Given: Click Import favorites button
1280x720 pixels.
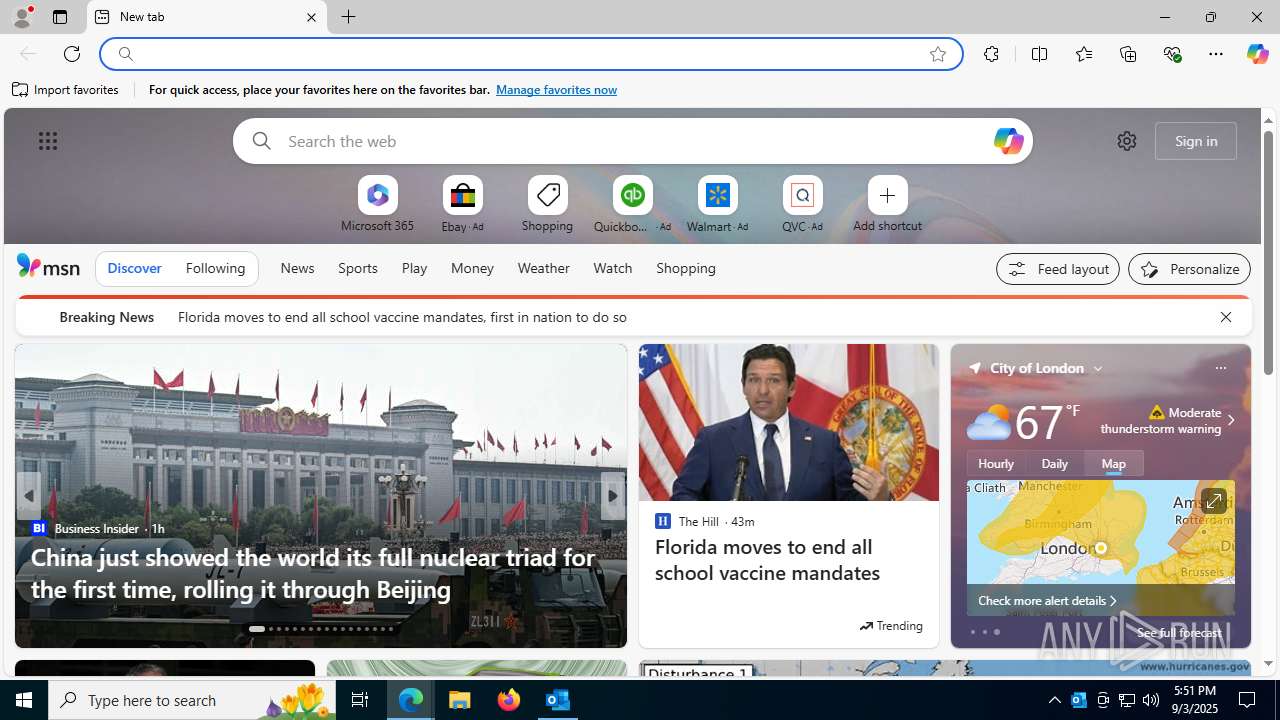Looking at the screenshot, I should (x=66, y=90).
